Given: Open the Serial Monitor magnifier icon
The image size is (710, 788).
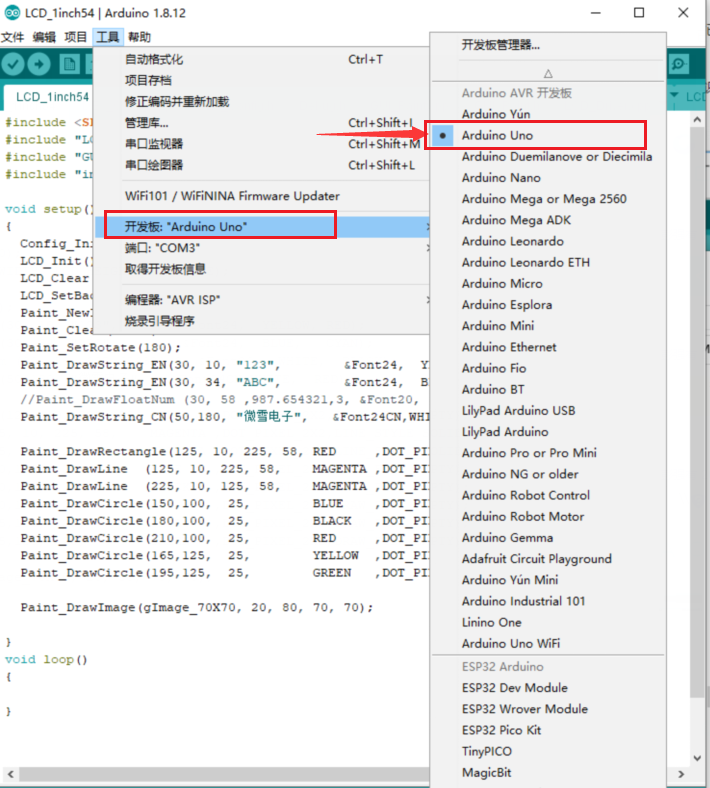Looking at the screenshot, I should 679,64.
